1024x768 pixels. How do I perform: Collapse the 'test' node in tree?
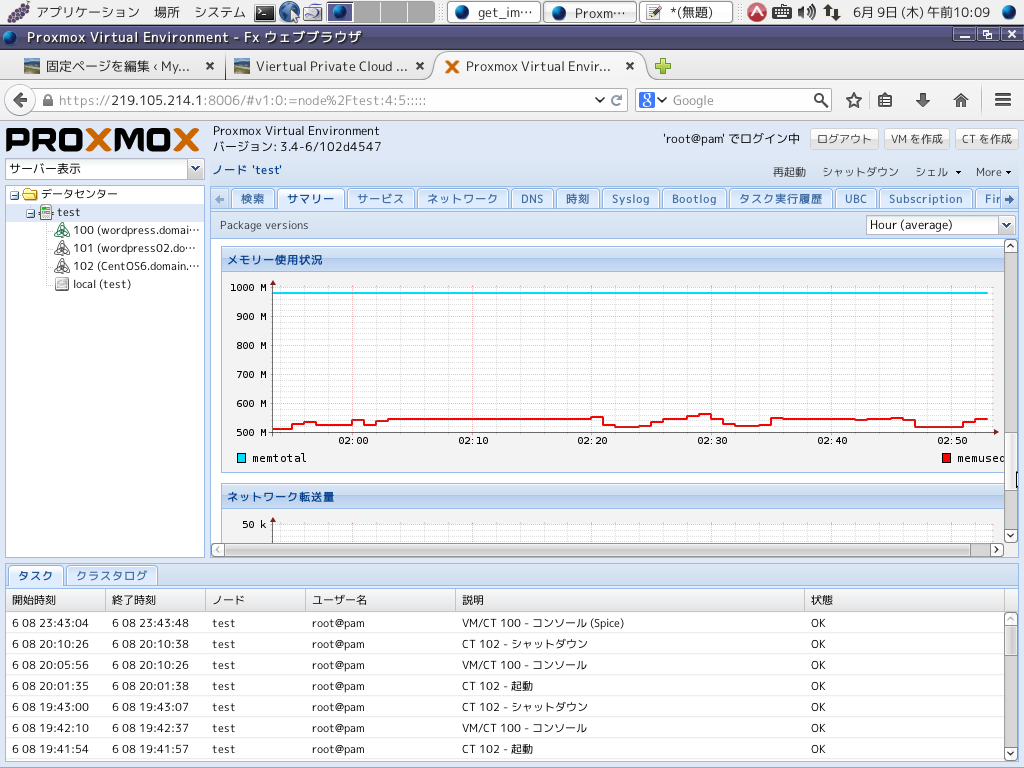point(31,213)
